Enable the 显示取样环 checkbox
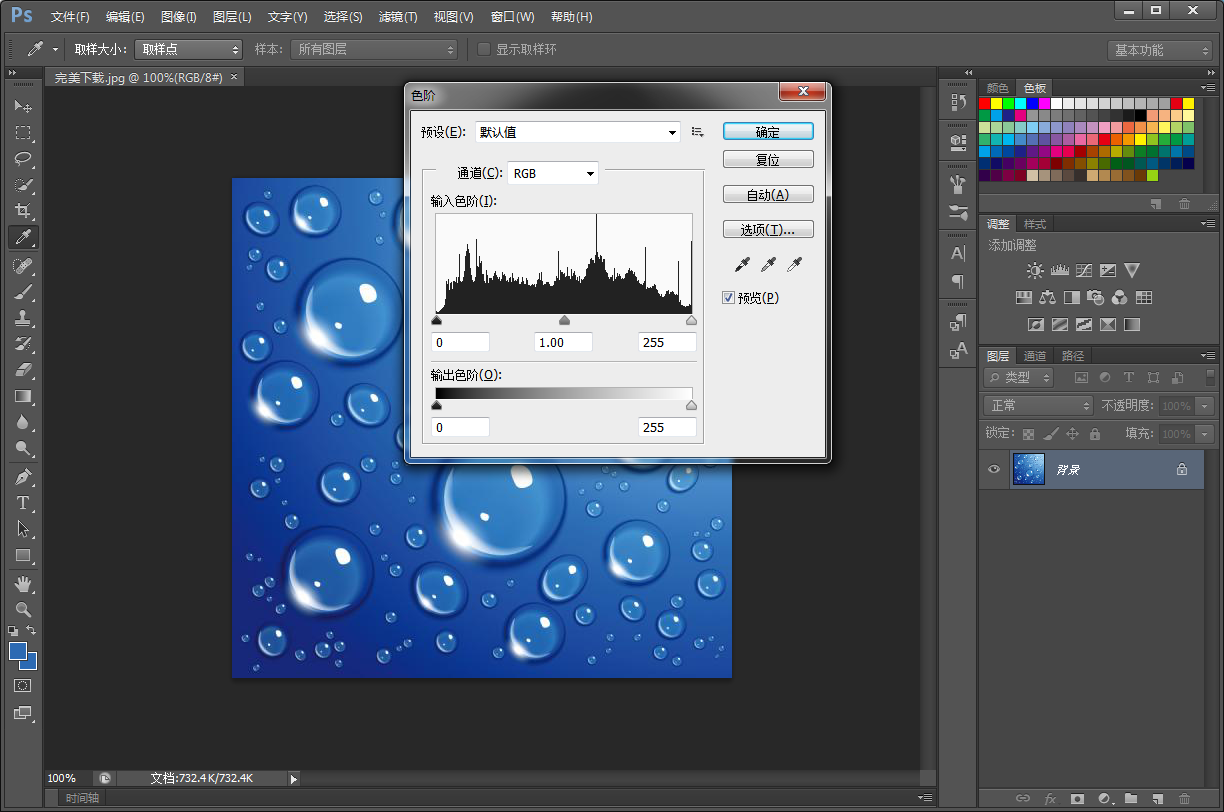The height and width of the screenshot is (812, 1224). 484,49
